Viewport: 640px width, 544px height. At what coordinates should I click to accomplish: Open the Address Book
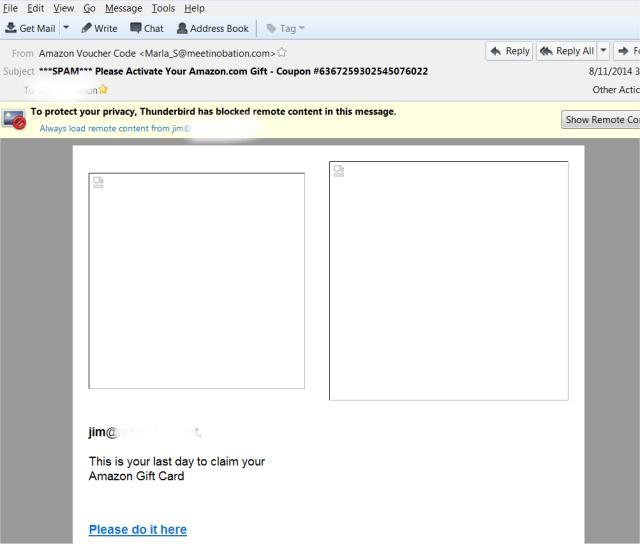pyautogui.click(x=213, y=28)
